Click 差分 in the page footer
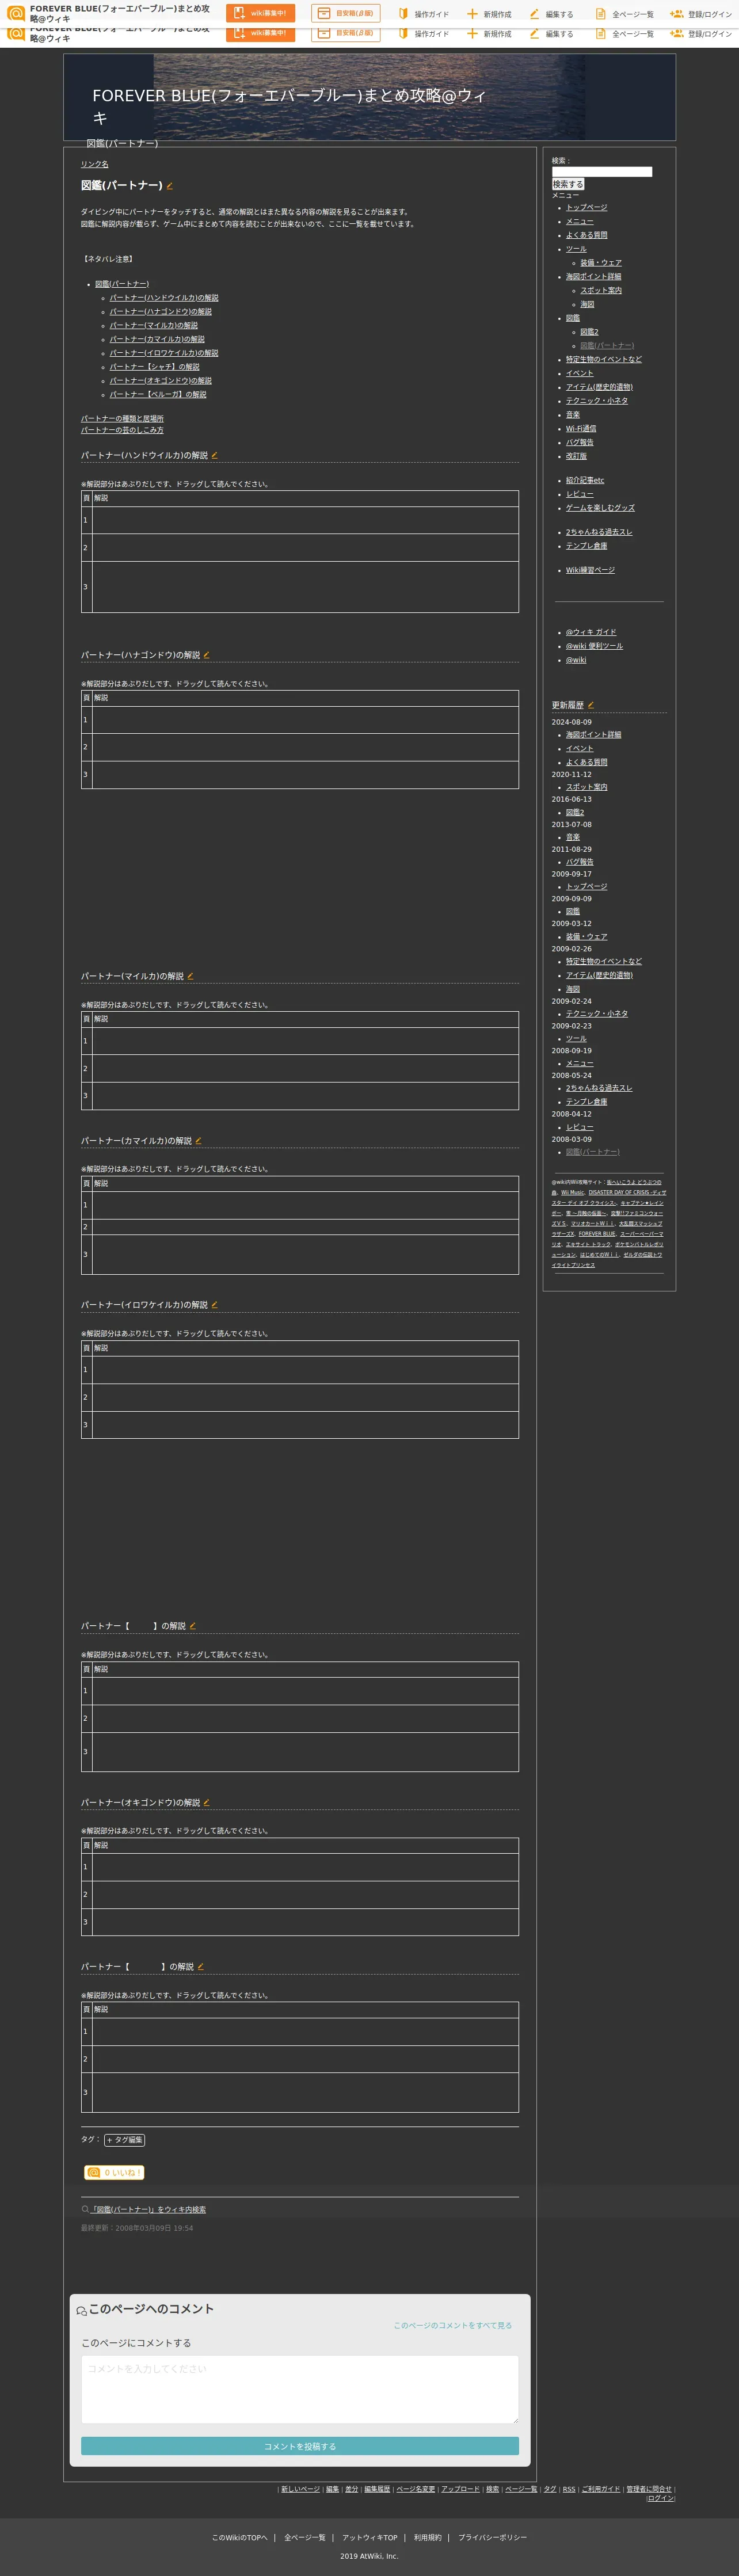Viewport: 739px width, 2576px height. [352, 2489]
